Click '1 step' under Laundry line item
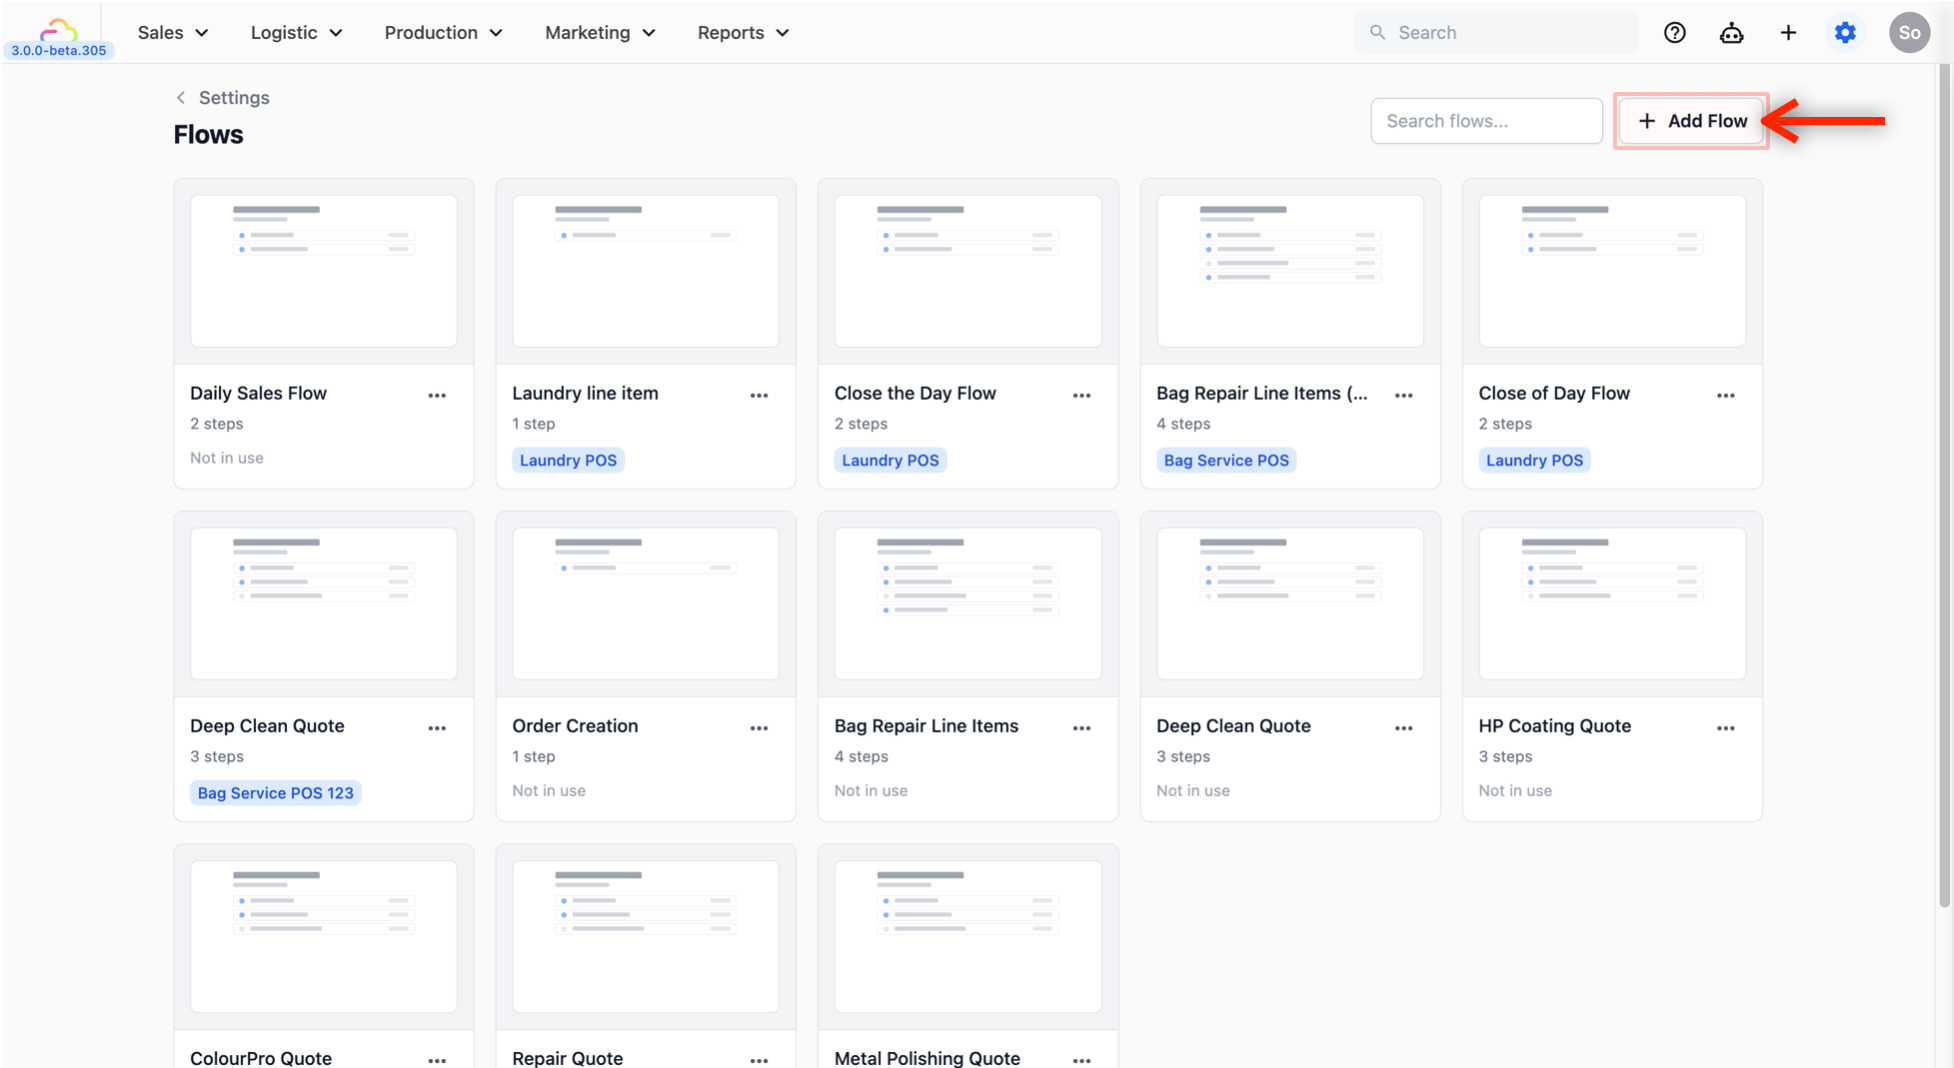This screenshot has height=1068, width=1954. (534, 424)
